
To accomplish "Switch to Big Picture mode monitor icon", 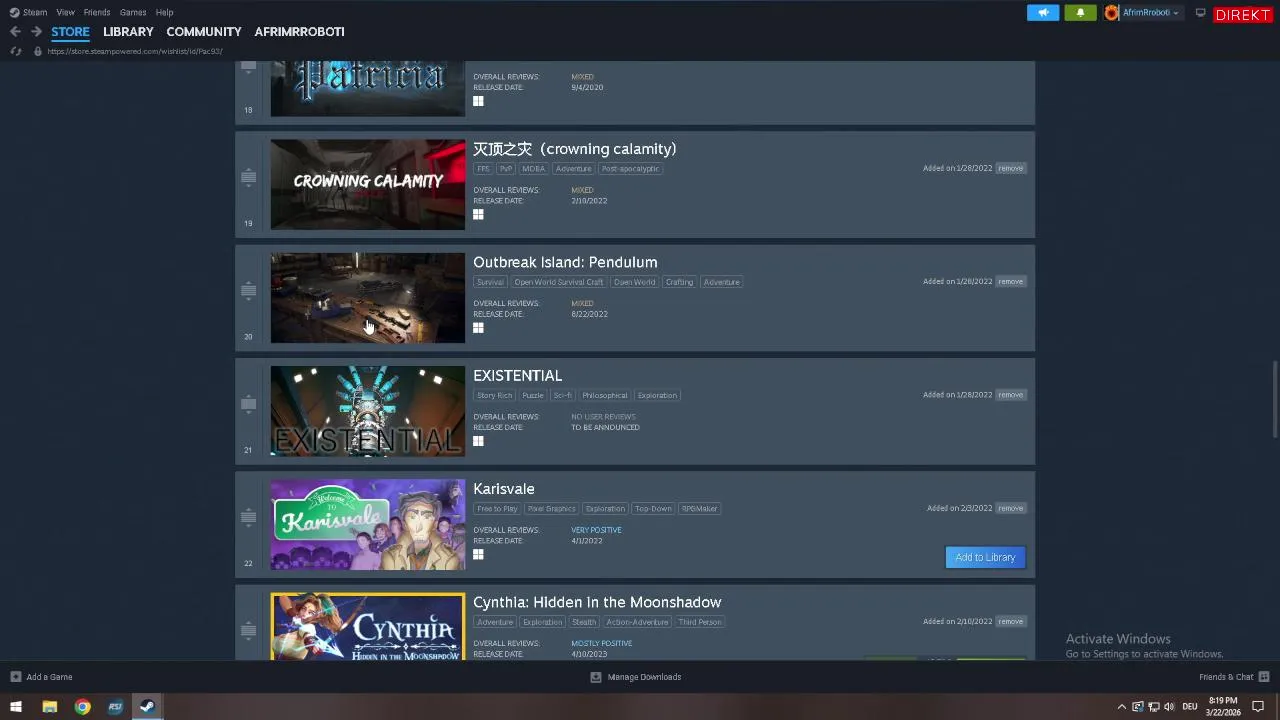I will point(1201,13).
